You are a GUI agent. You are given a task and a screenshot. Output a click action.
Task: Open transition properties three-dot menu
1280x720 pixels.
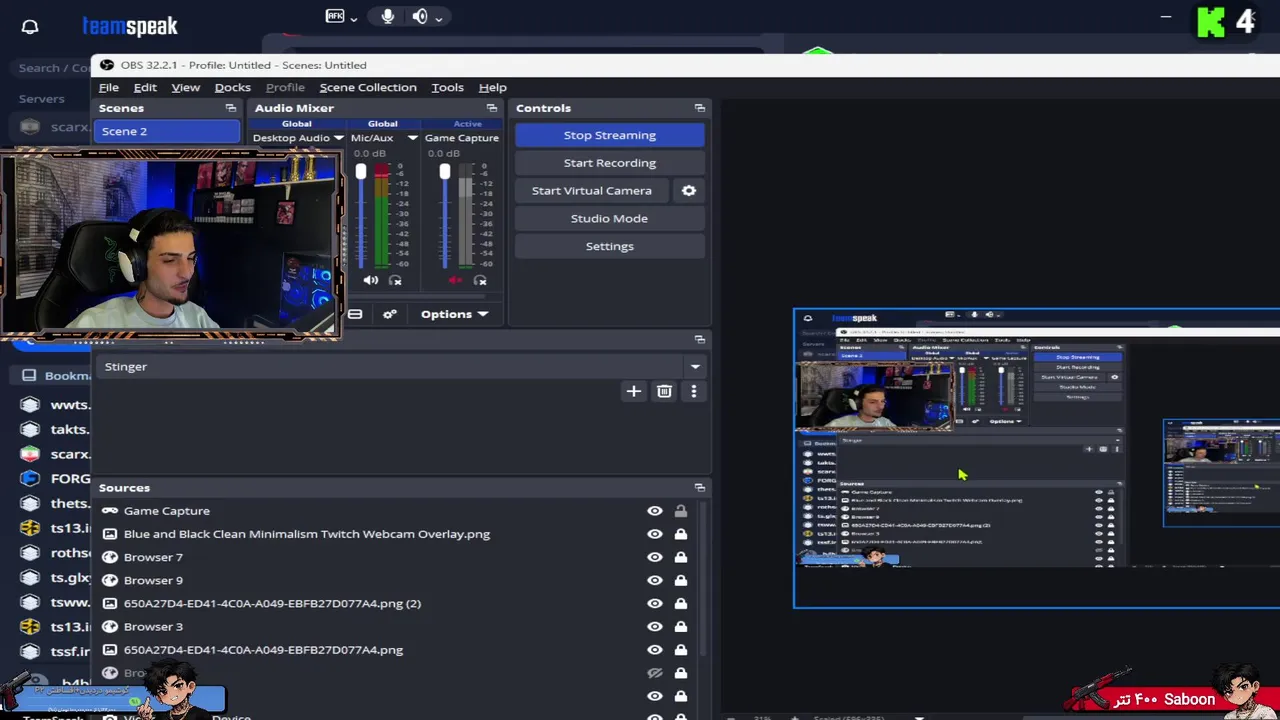(x=693, y=391)
